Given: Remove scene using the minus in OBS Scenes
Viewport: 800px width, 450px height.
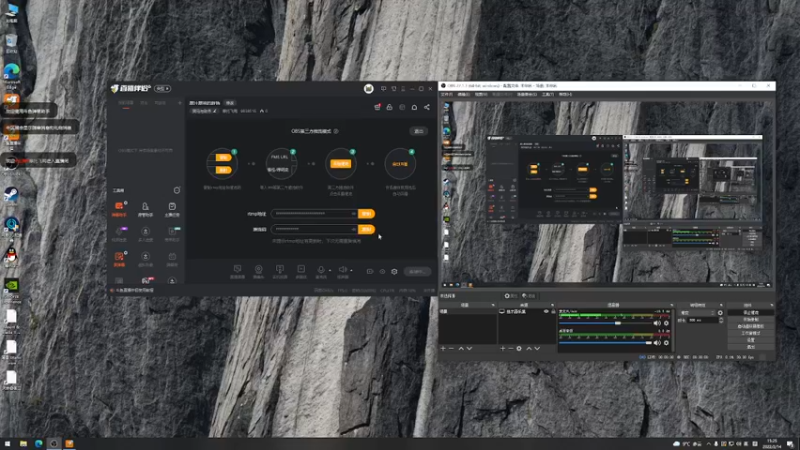Looking at the screenshot, I should click(x=451, y=348).
